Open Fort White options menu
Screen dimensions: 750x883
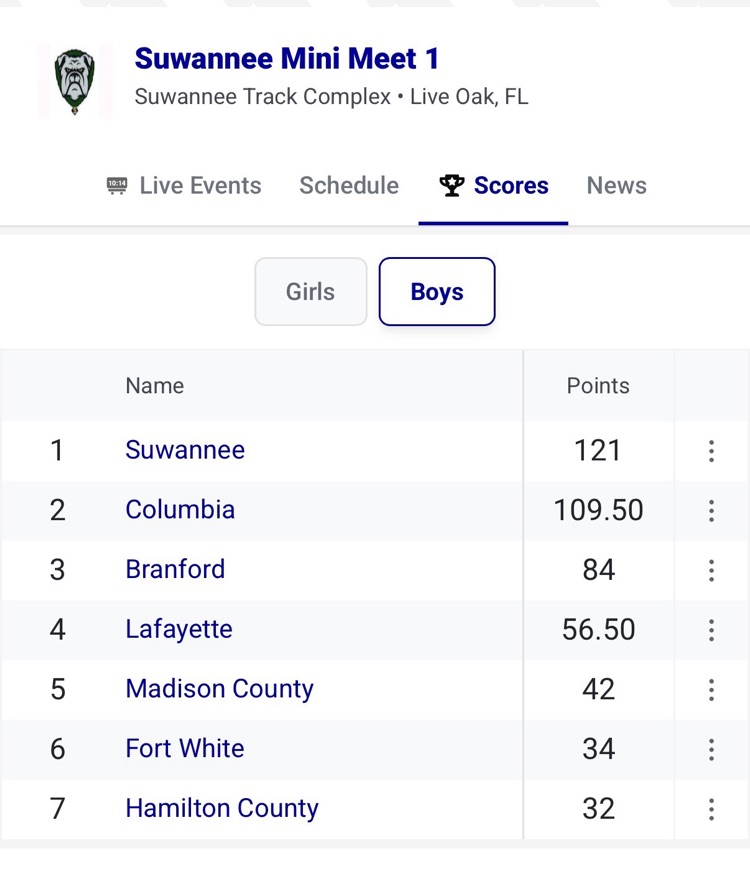click(711, 749)
